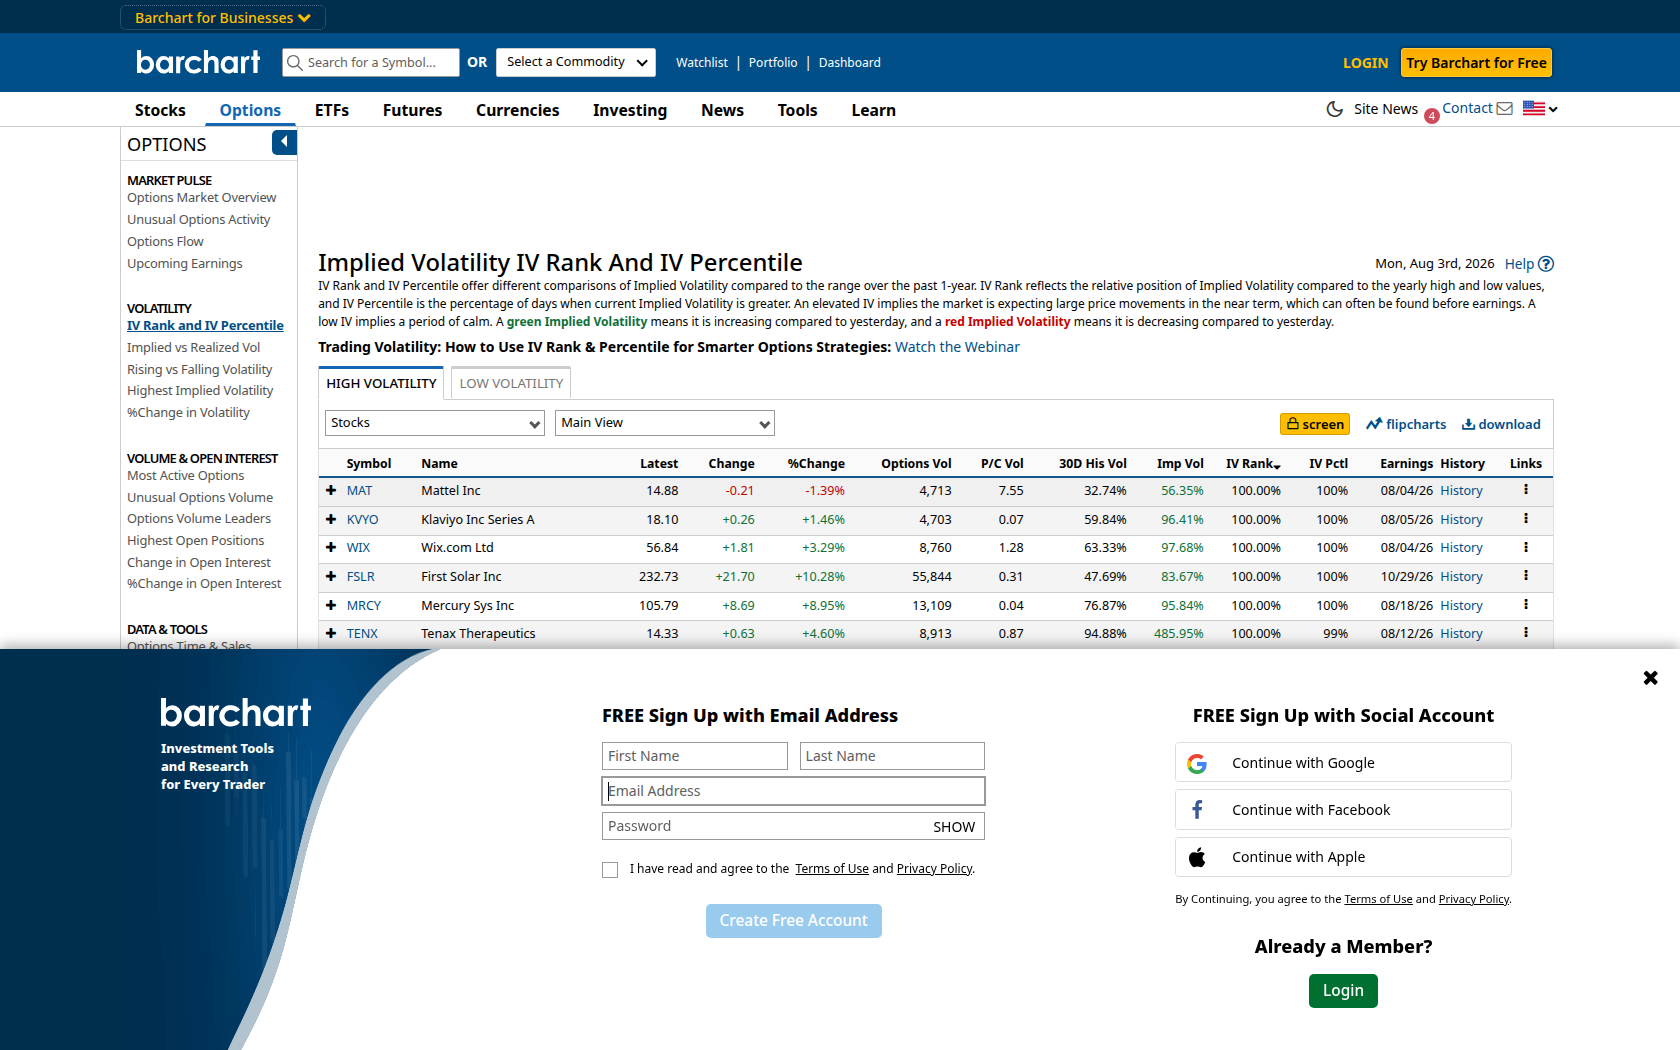This screenshot has width=1680, height=1050.
Task: Open the Stocks asset type dropdown
Action: (435, 423)
